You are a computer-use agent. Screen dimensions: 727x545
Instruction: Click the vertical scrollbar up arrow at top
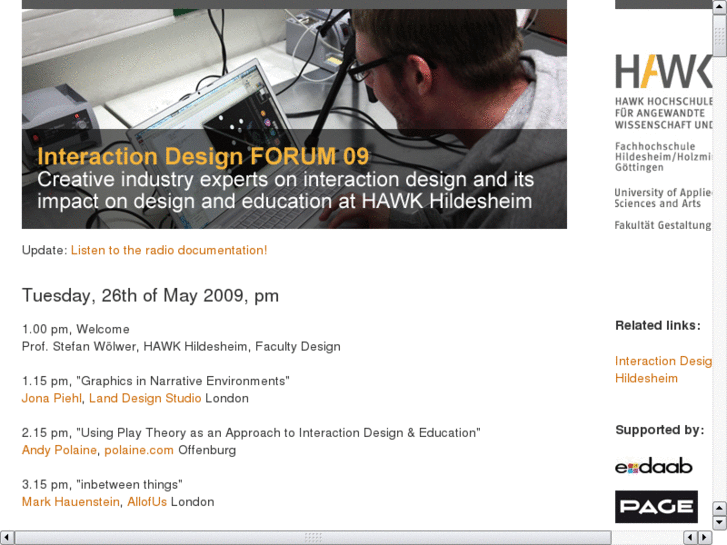click(x=719, y=6)
